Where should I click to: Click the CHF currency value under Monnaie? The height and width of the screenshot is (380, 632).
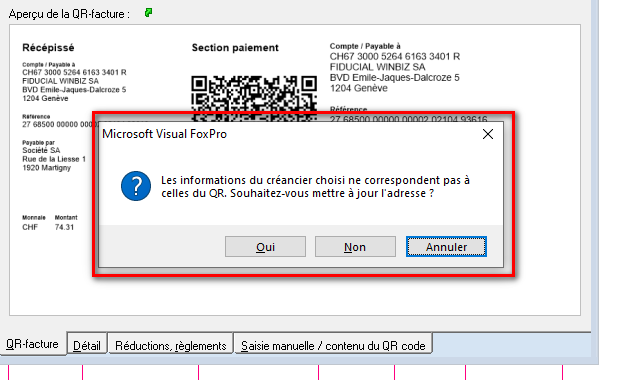tap(30, 227)
